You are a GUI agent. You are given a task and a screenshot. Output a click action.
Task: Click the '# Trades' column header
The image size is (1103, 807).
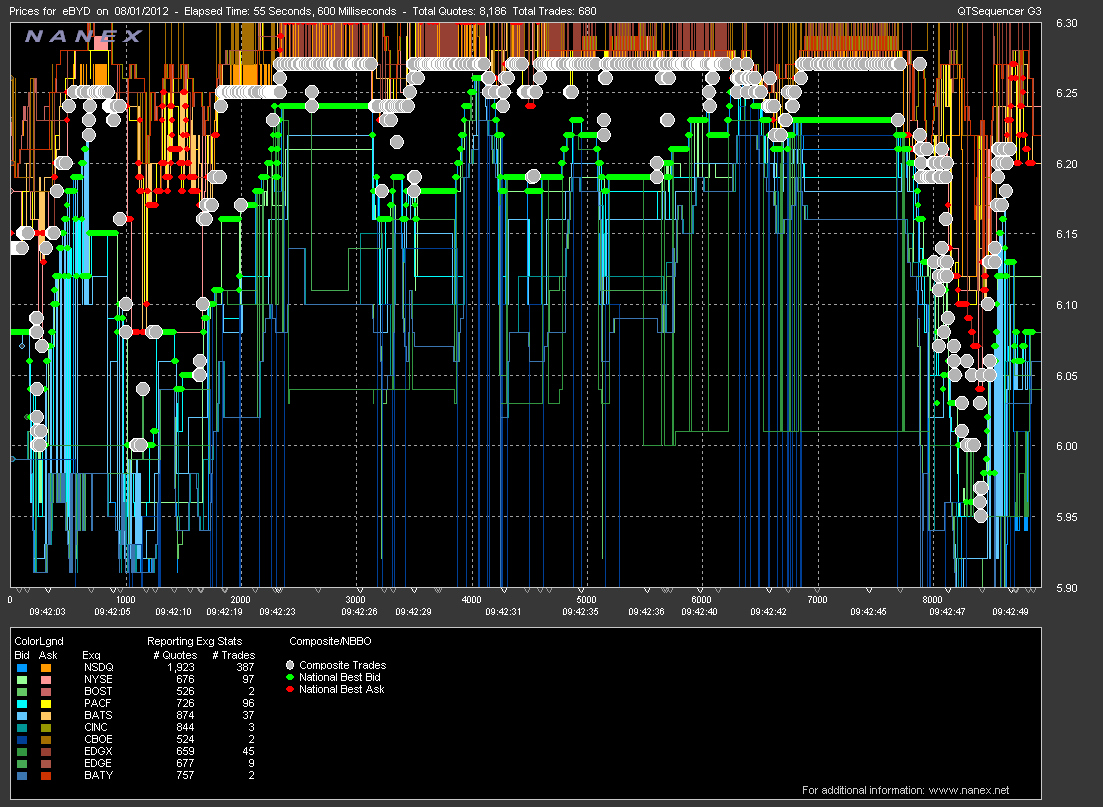[234, 655]
